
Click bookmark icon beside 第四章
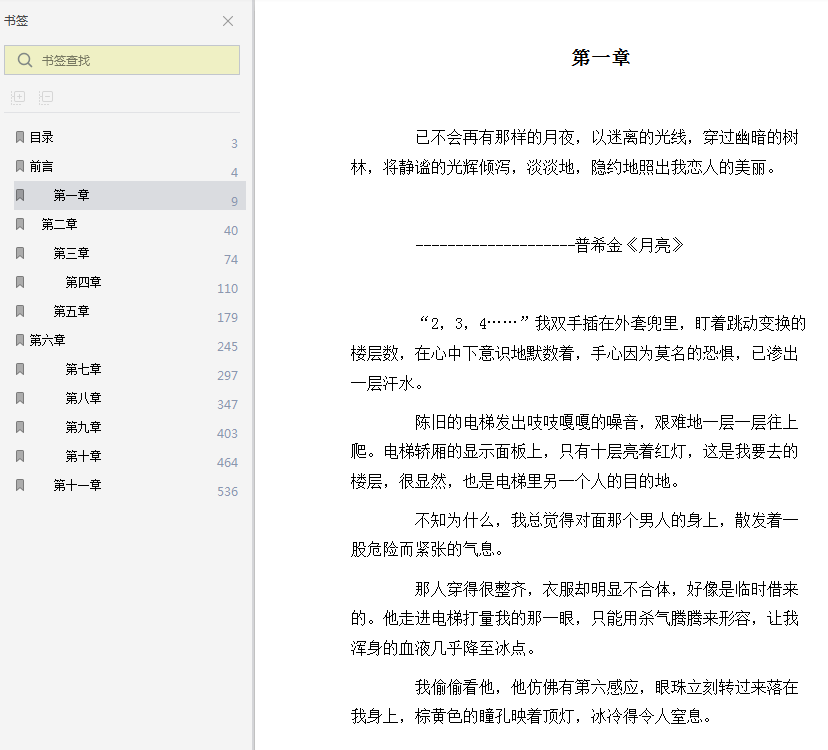[20, 283]
